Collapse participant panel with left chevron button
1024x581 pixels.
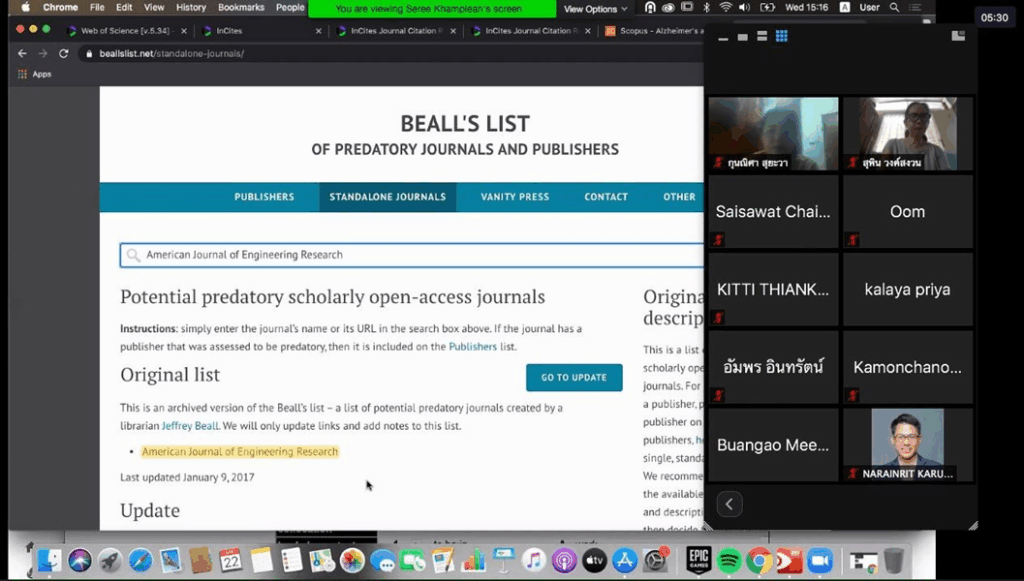(730, 505)
